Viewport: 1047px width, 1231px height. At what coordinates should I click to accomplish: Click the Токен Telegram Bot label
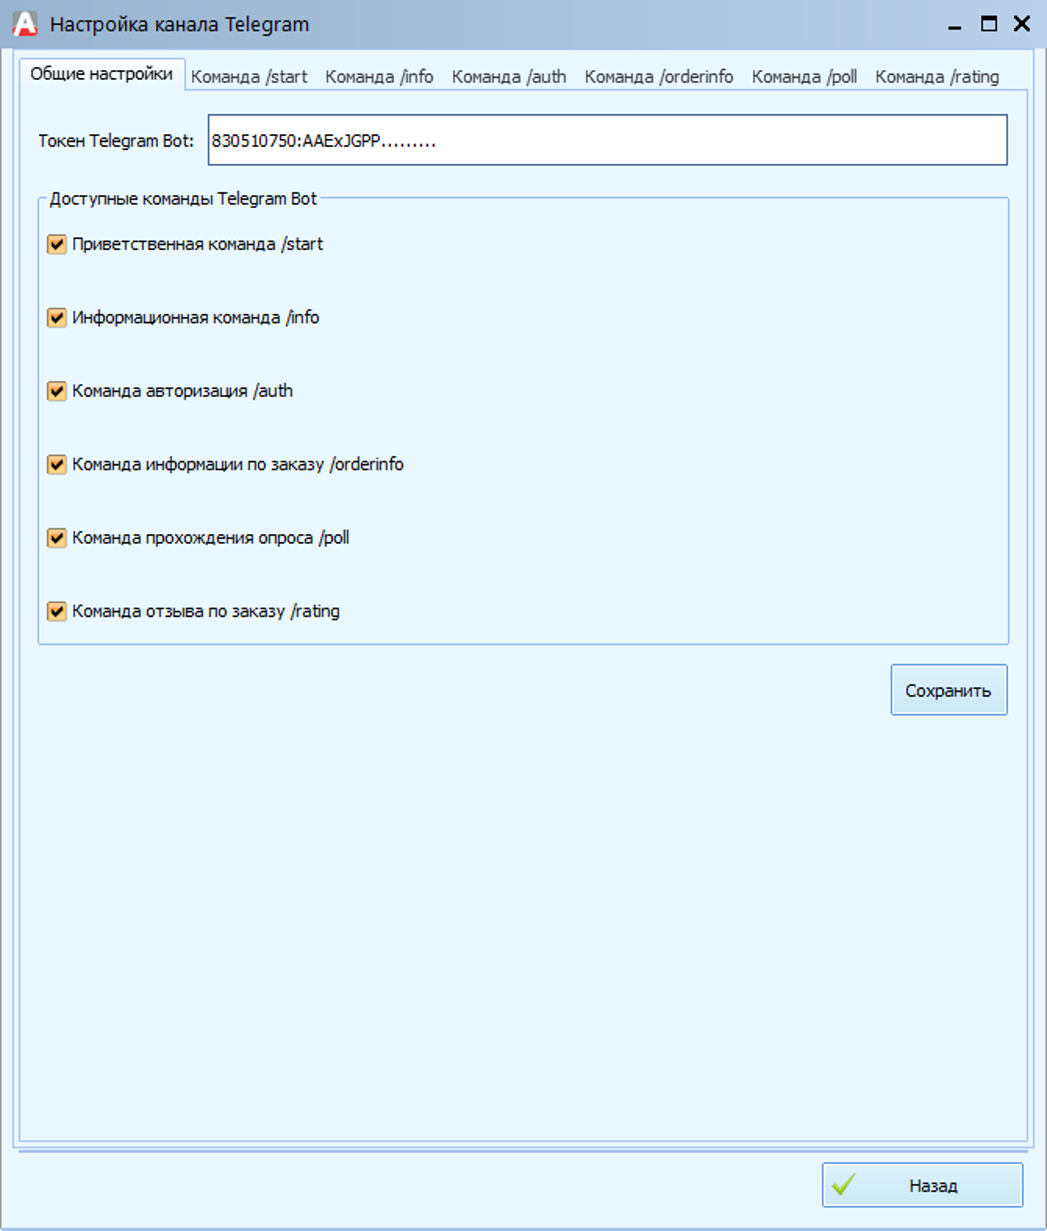pos(116,141)
